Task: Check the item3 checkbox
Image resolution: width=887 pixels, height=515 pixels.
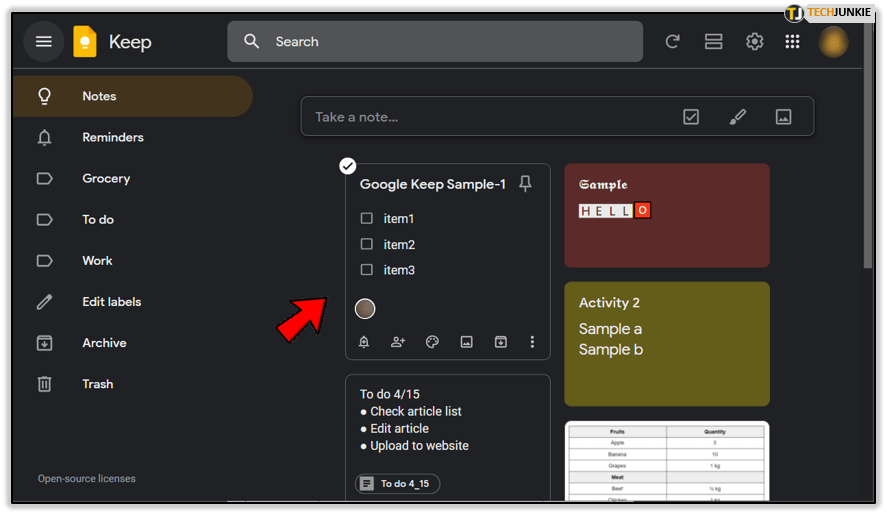Action: pyautogui.click(x=367, y=270)
